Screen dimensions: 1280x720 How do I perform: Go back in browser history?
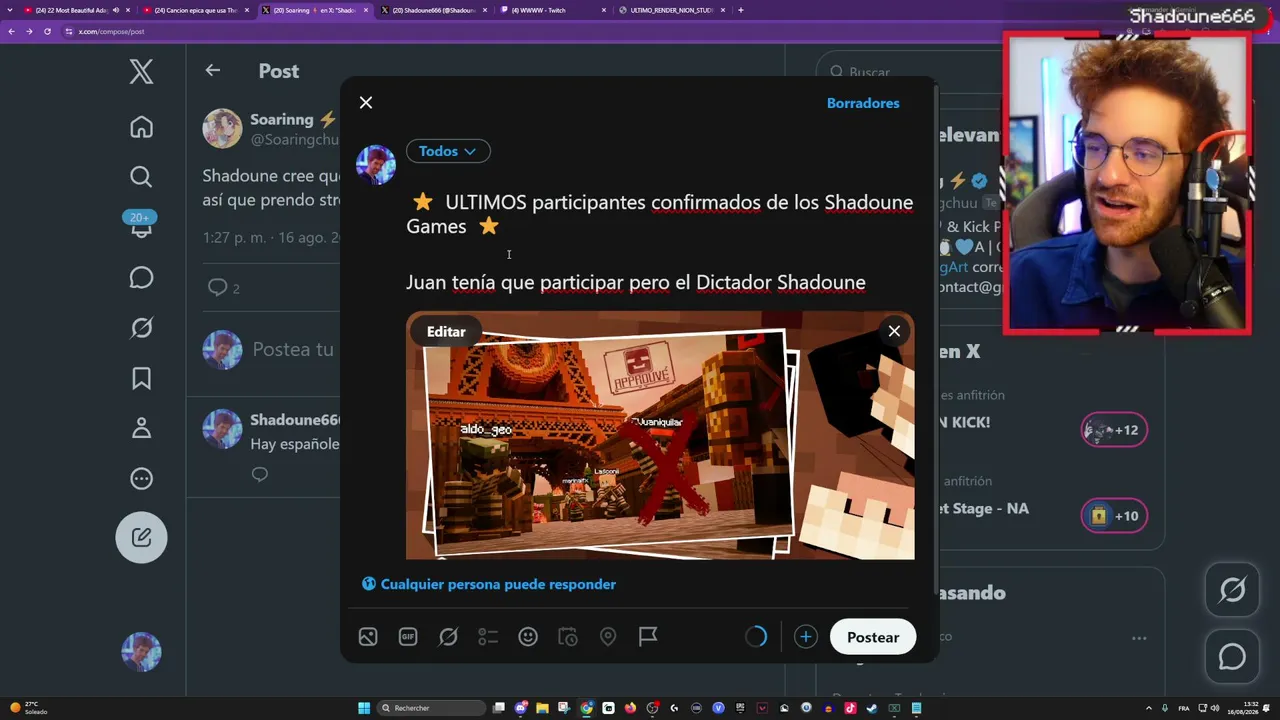click(11, 31)
